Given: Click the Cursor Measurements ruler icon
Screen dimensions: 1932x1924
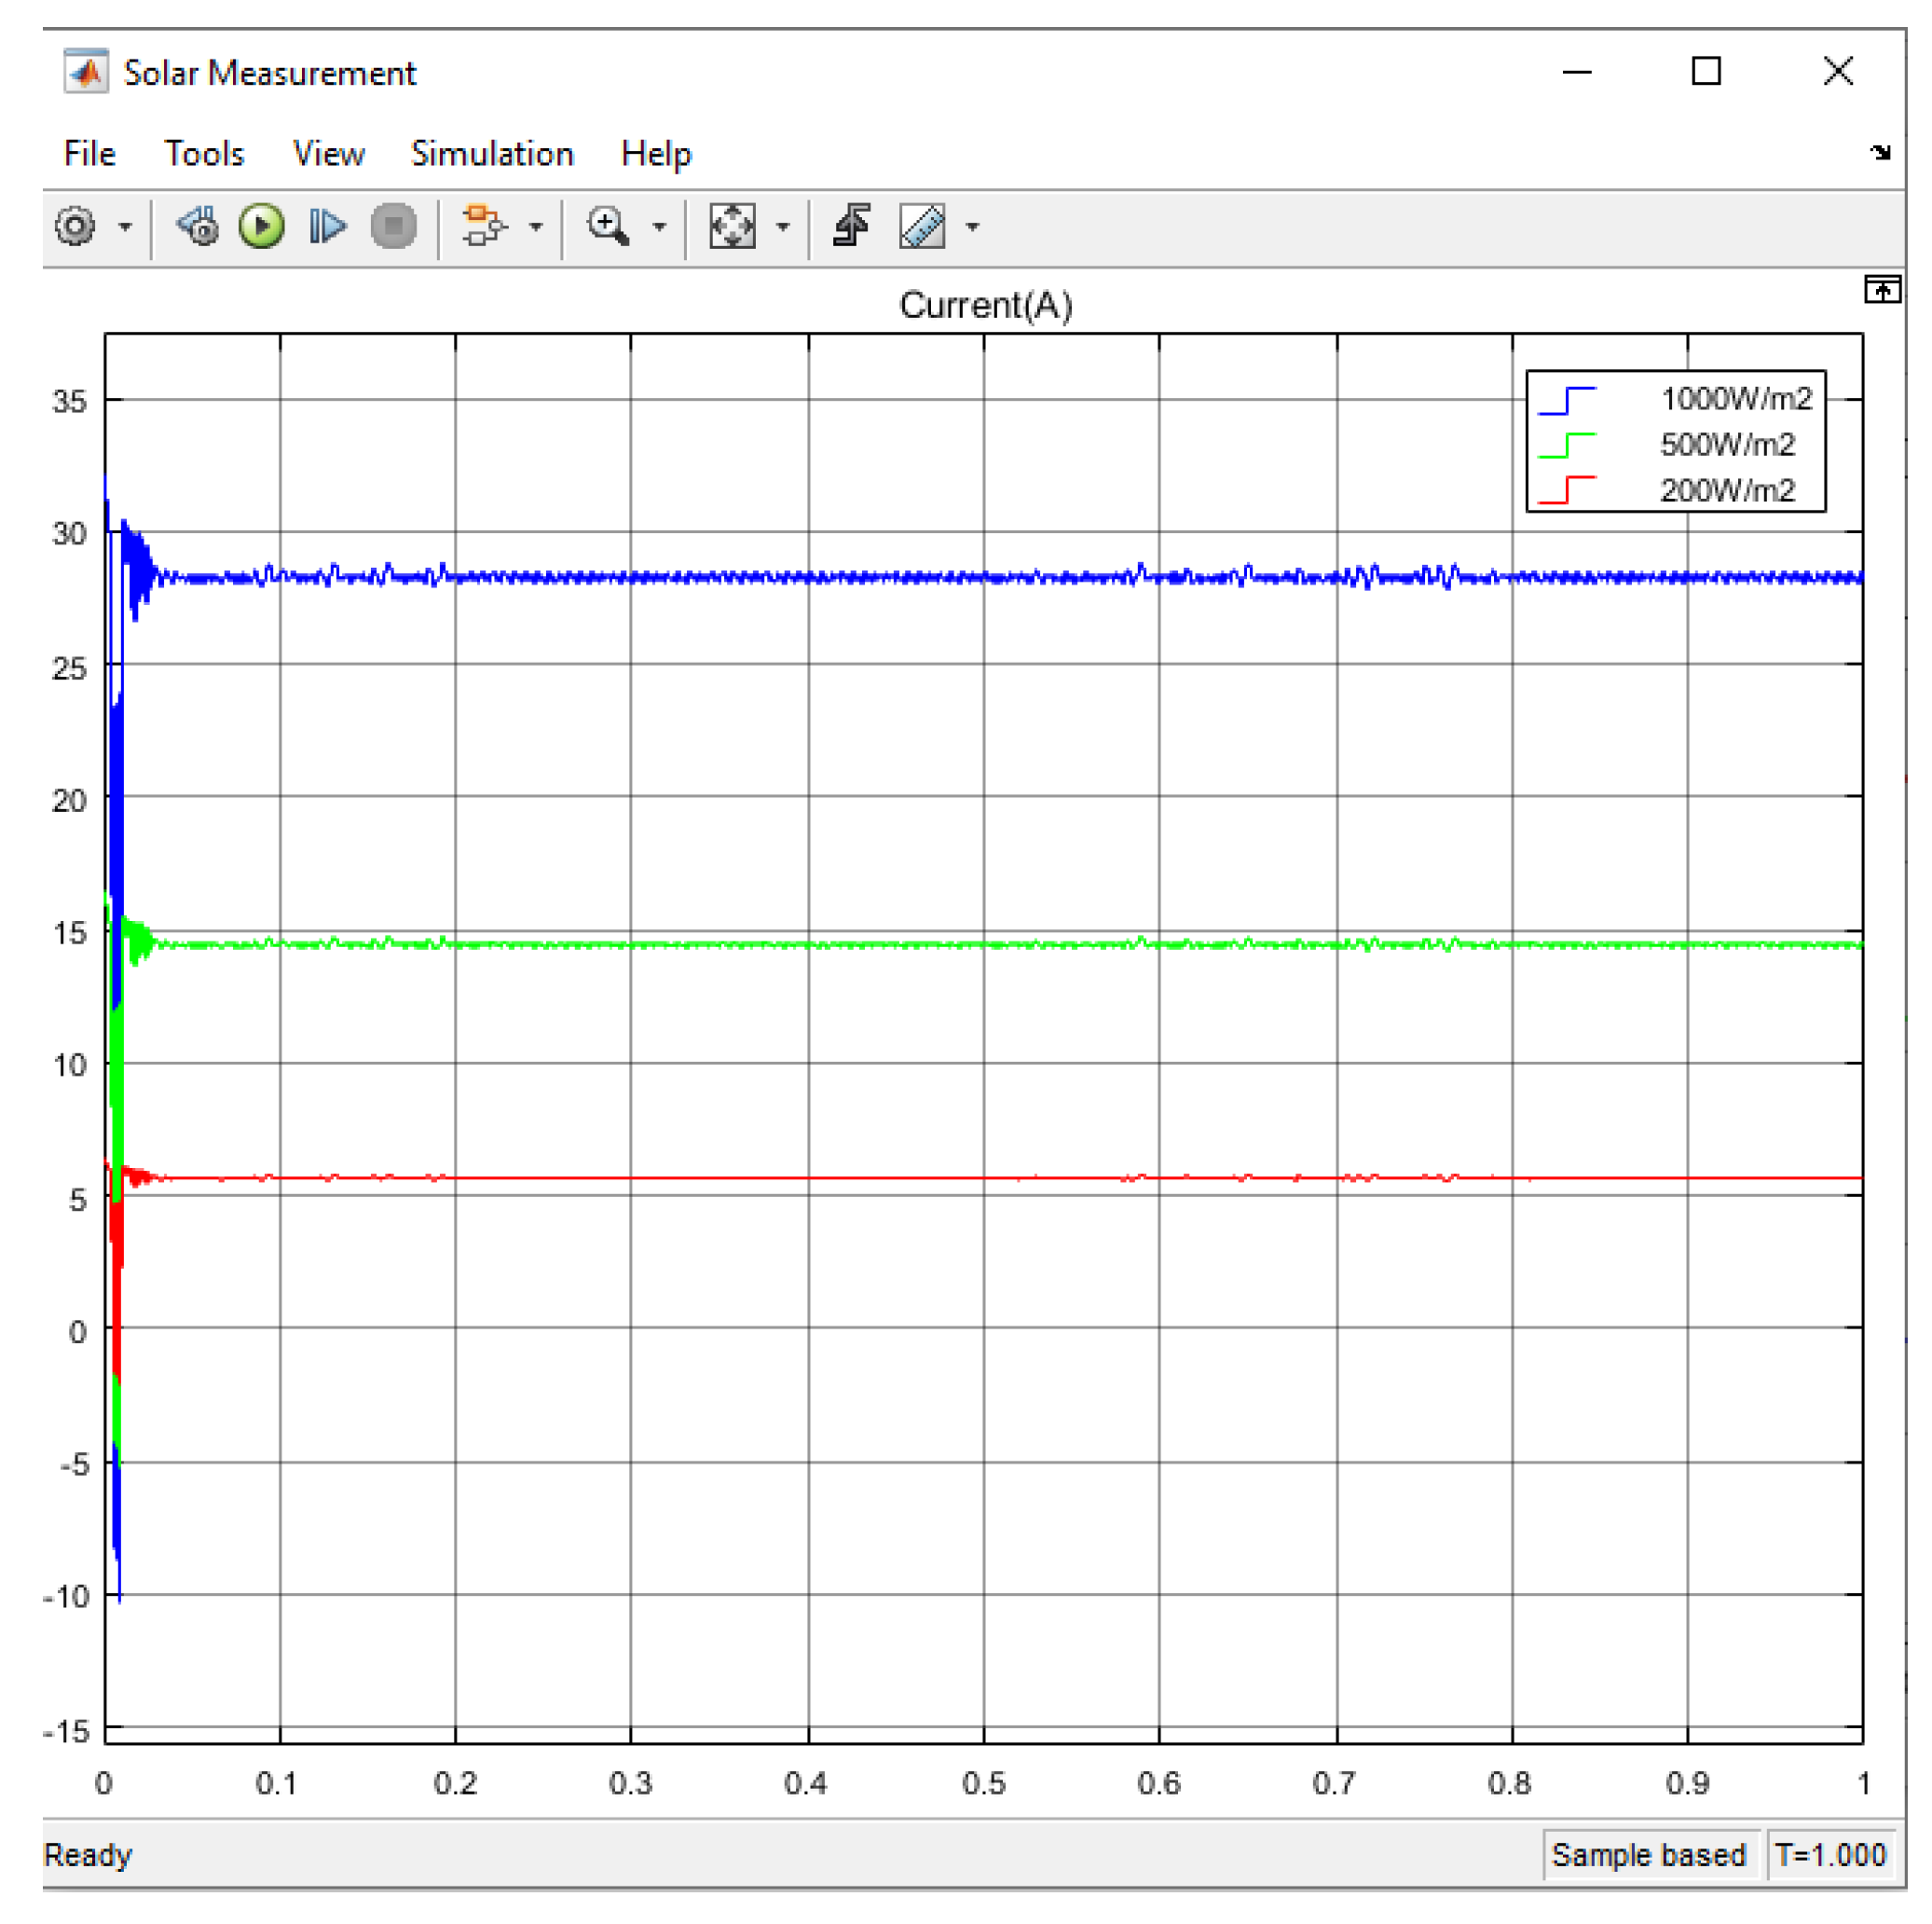Looking at the screenshot, I should (923, 227).
